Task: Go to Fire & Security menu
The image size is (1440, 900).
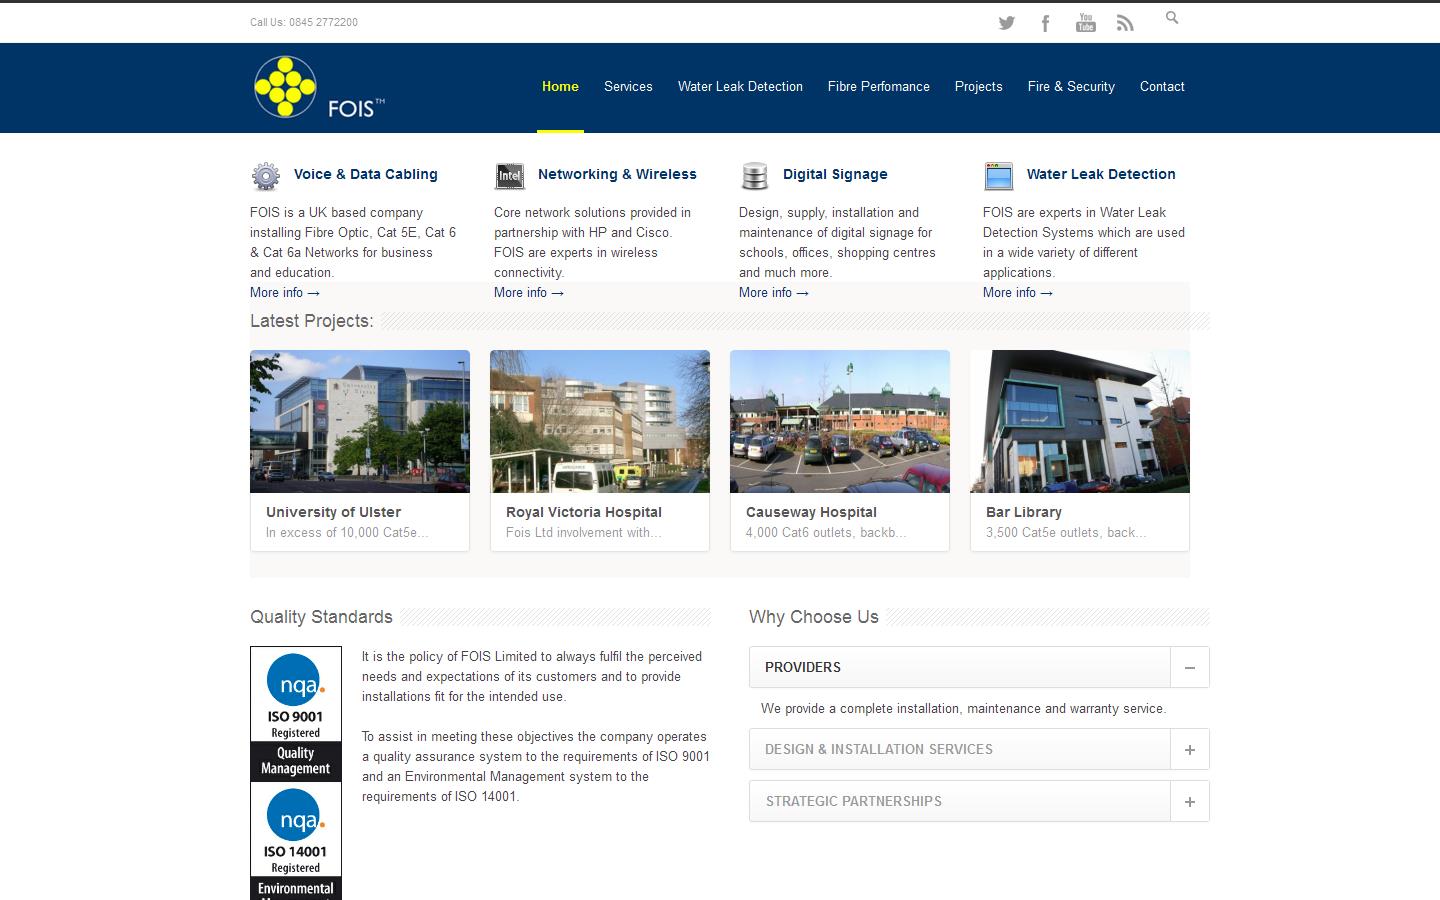Action: pyautogui.click(x=1070, y=87)
